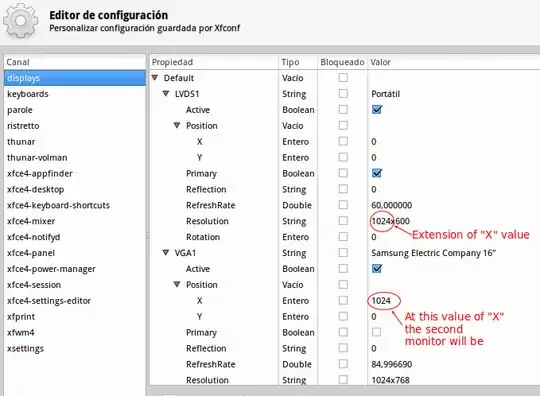Toggle VGA1 Active value checkbox
540x396 pixels.
click(x=377, y=269)
